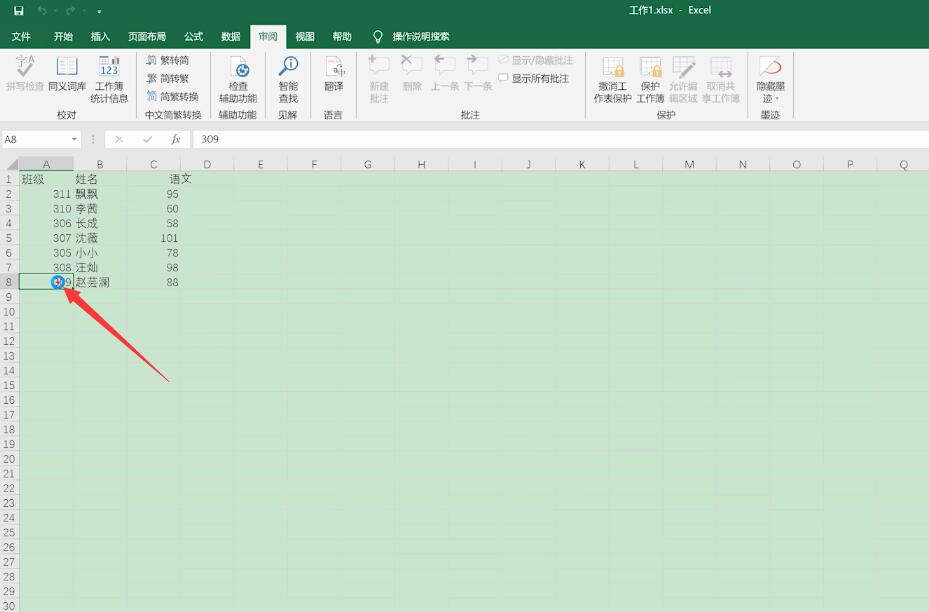Select column A header

[46, 164]
